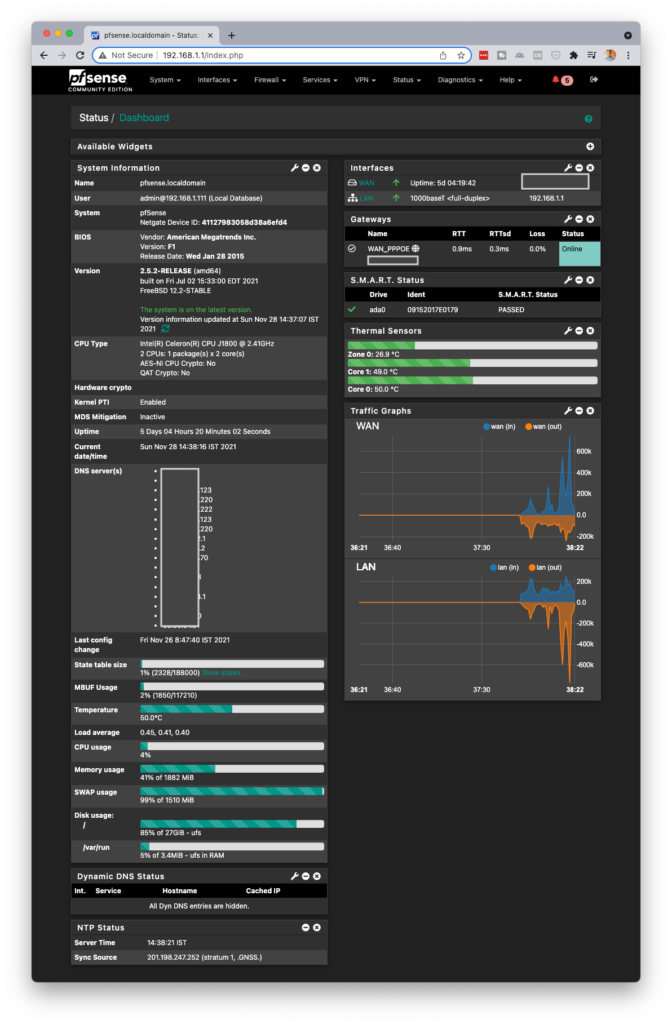Minimize the Traffic Graphs widget
The image size is (672, 1024).
579,411
